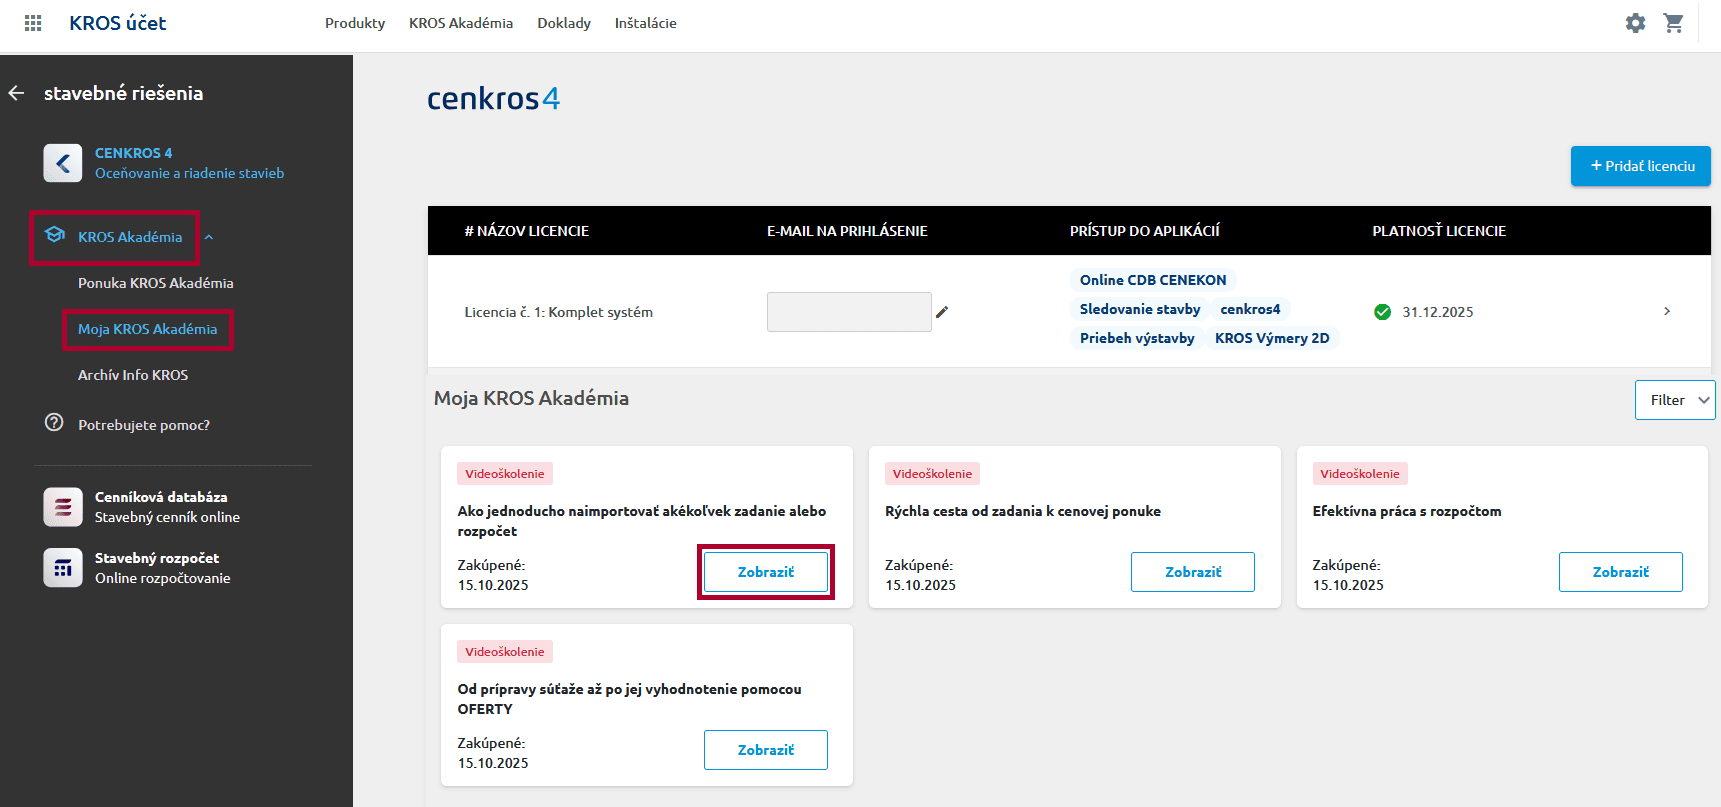Expand license row with right chevron
Screen dimensions: 1721x807
(x=1666, y=312)
